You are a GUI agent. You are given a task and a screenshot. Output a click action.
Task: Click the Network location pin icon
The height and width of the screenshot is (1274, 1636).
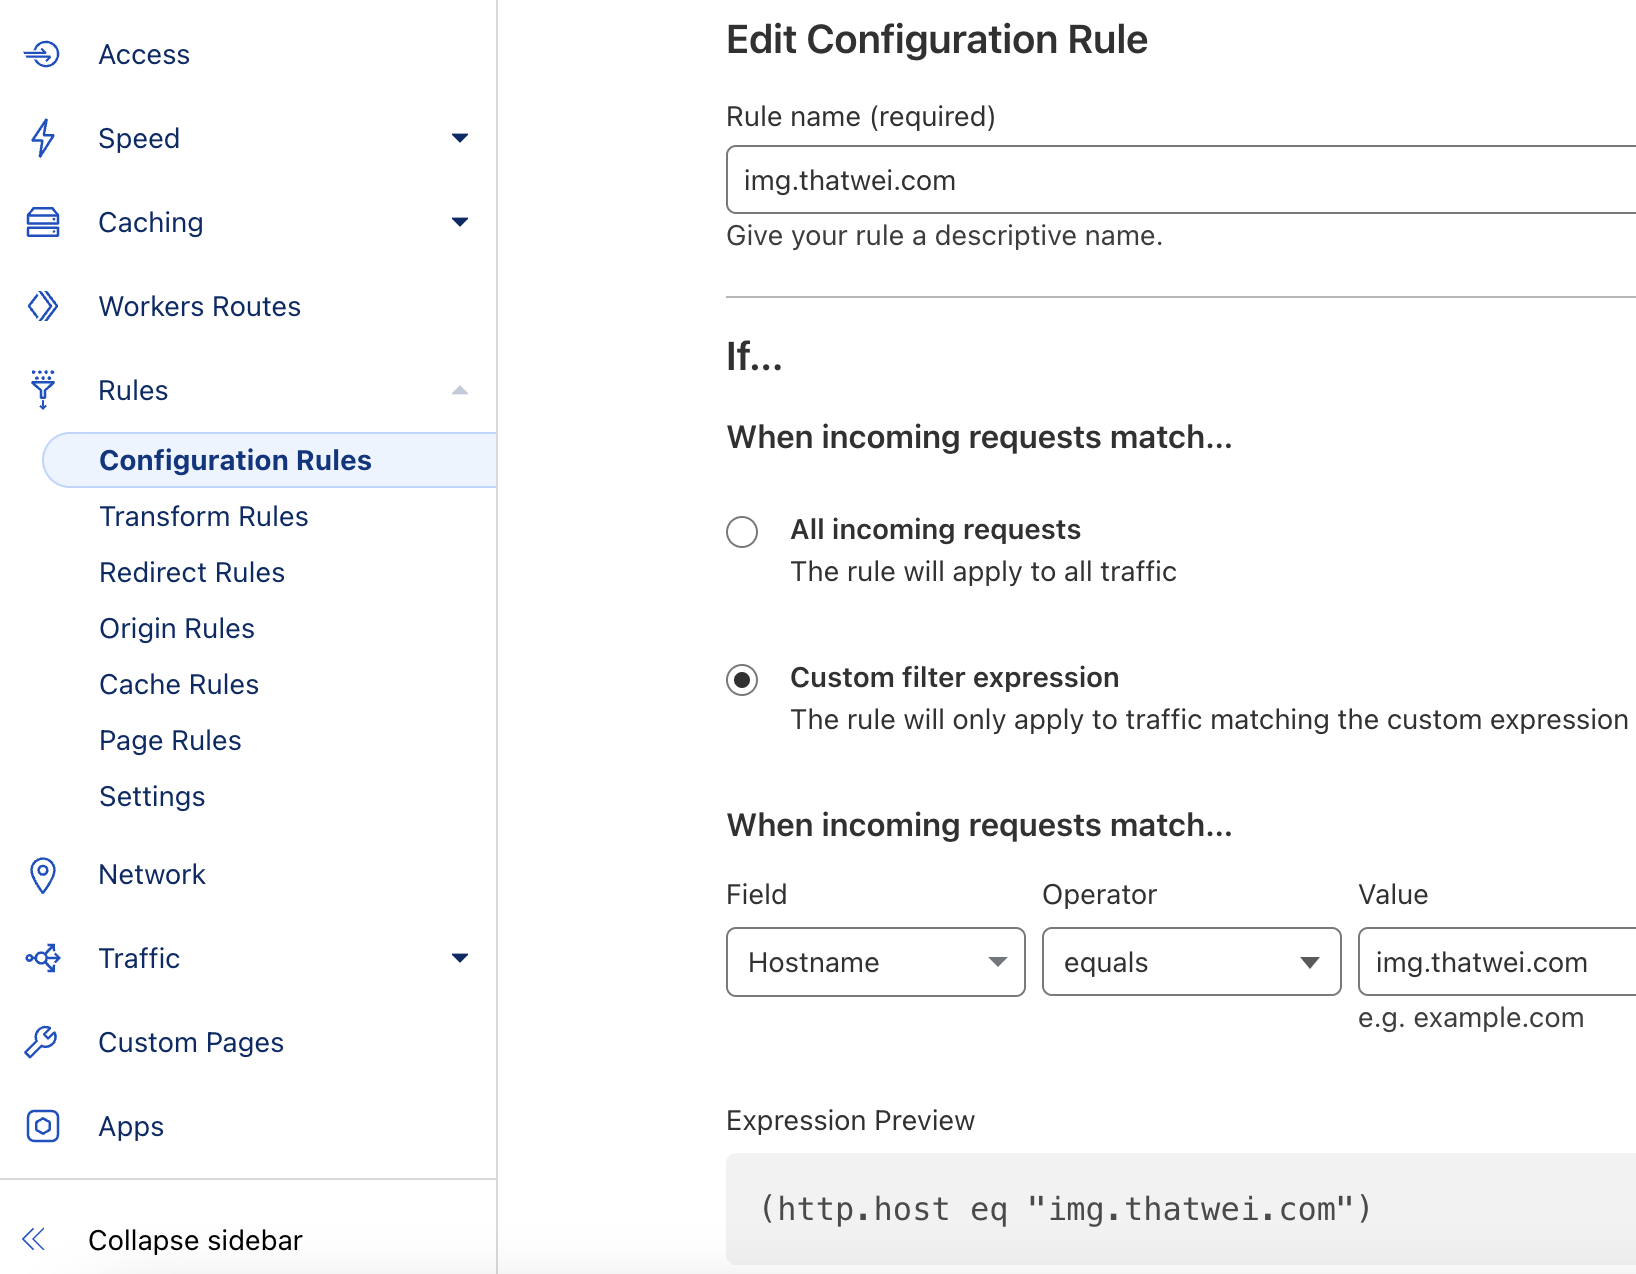42,875
